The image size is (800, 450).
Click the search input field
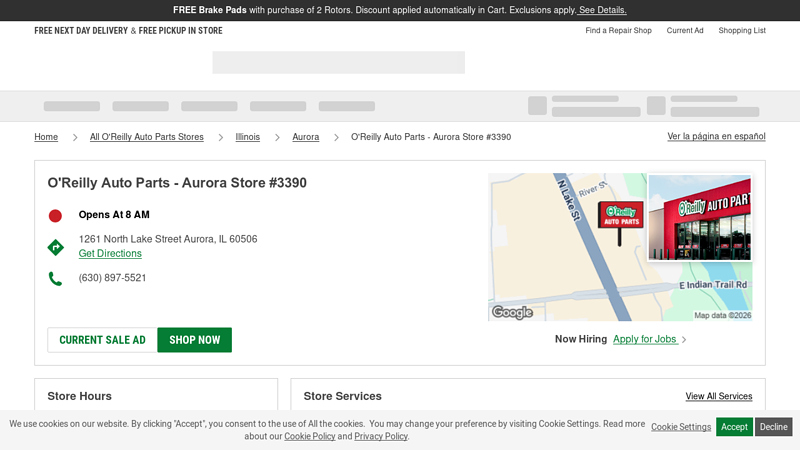[x=338, y=63]
